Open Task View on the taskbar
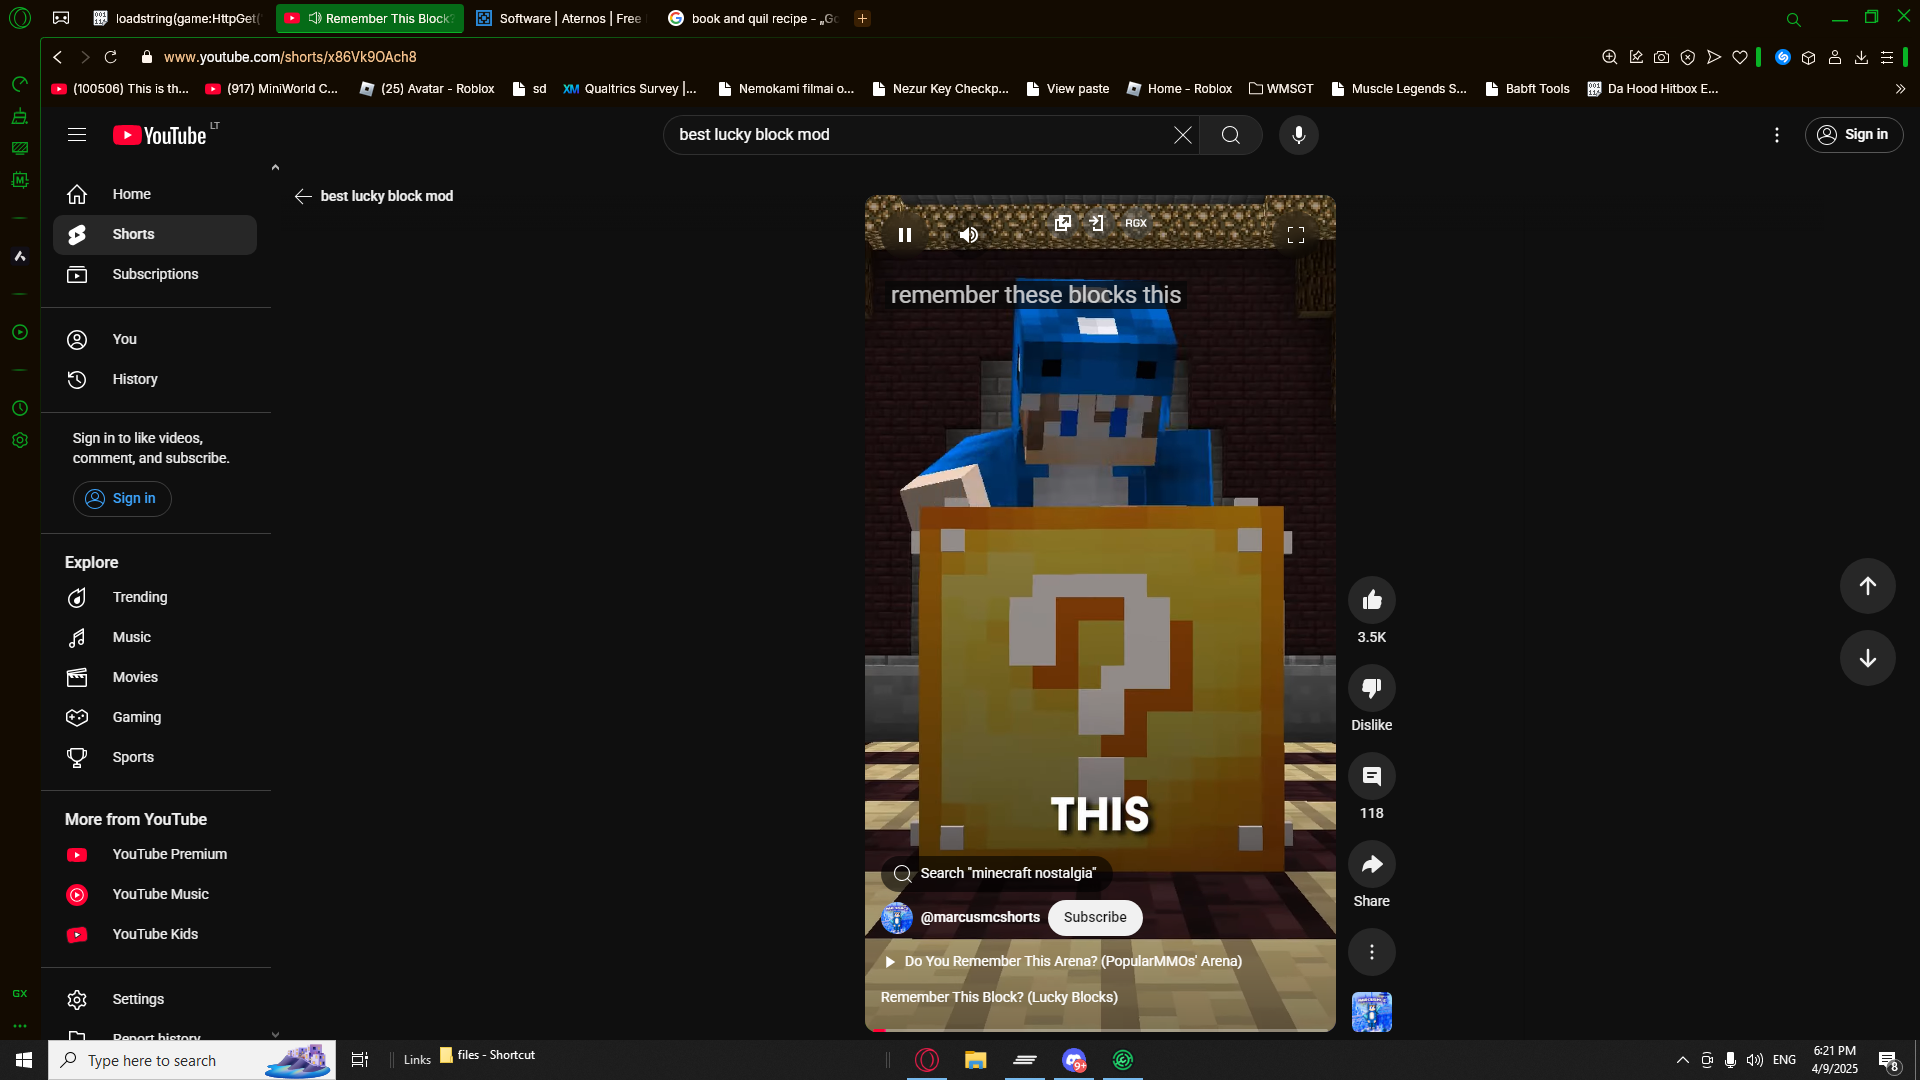Screen dimensions: 1920x1080 point(360,1060)
